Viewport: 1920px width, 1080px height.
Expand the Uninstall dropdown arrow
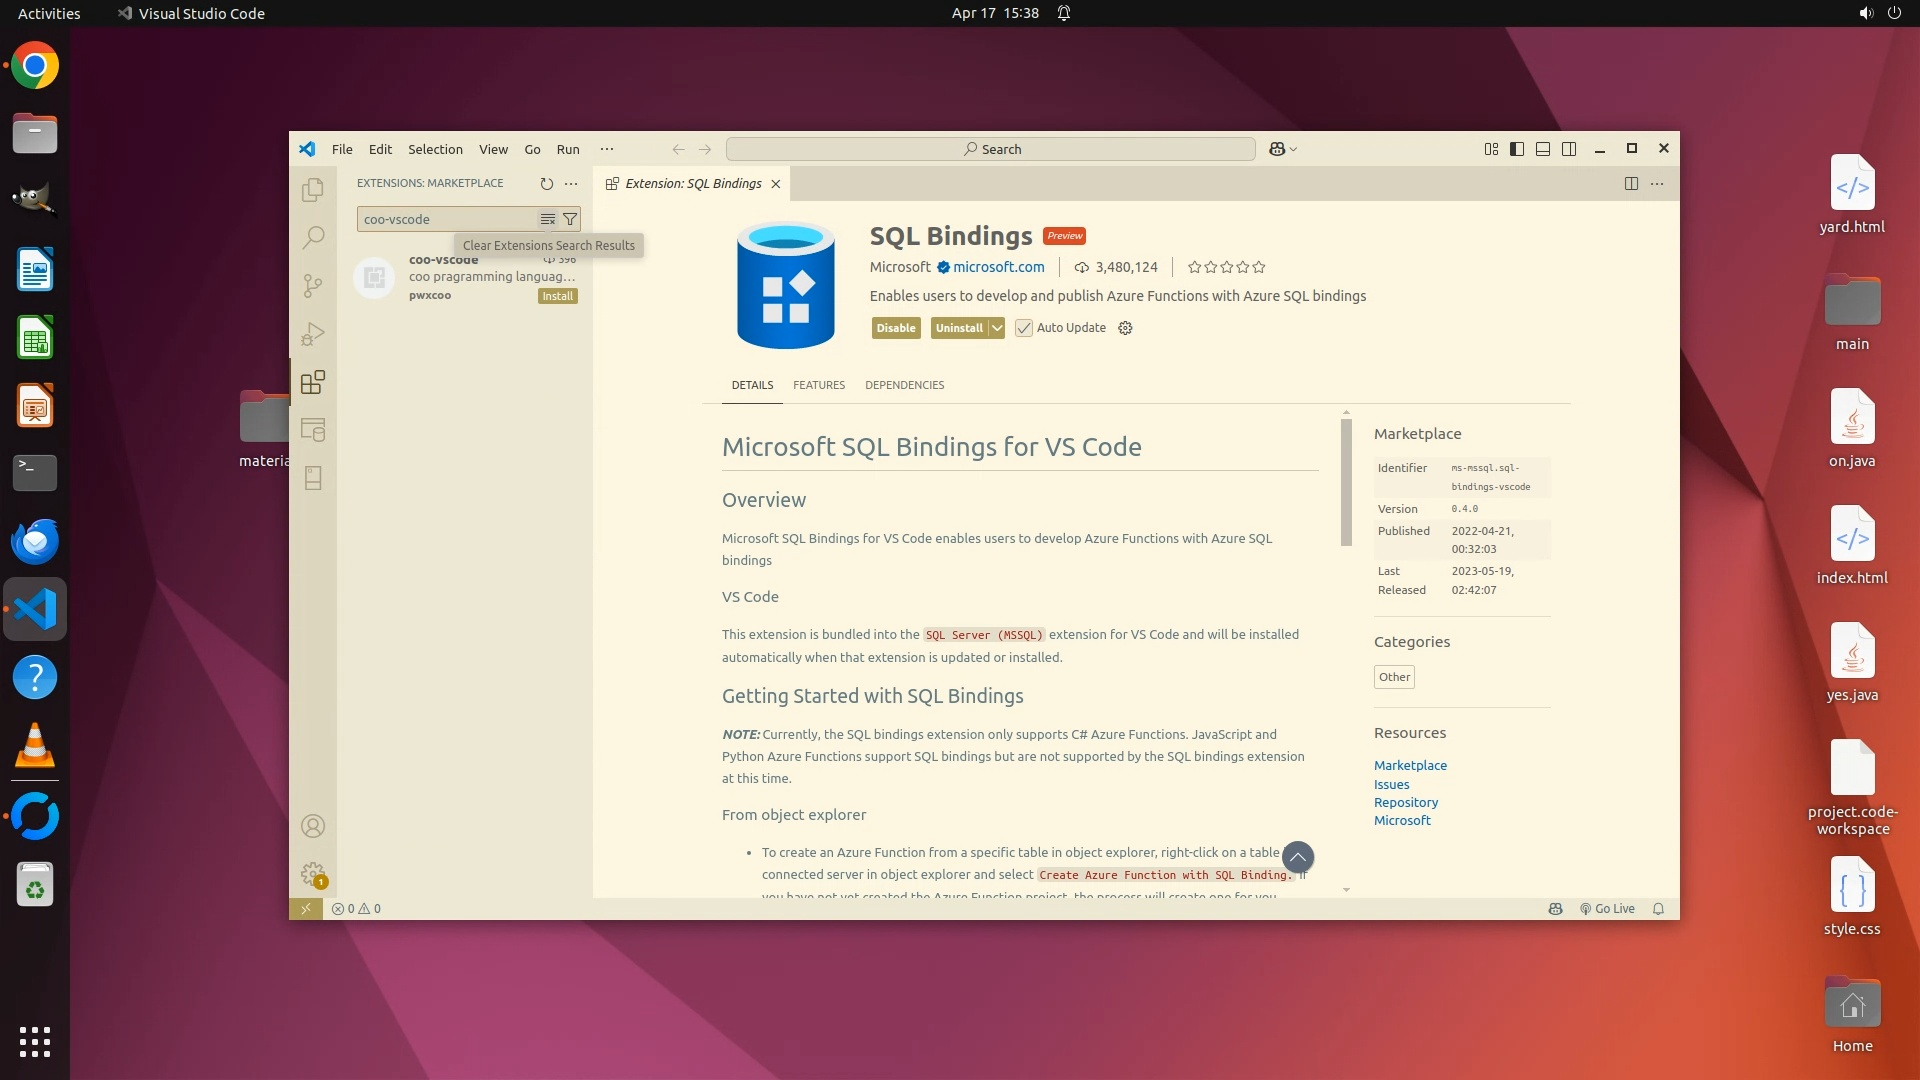pos(997,328)
